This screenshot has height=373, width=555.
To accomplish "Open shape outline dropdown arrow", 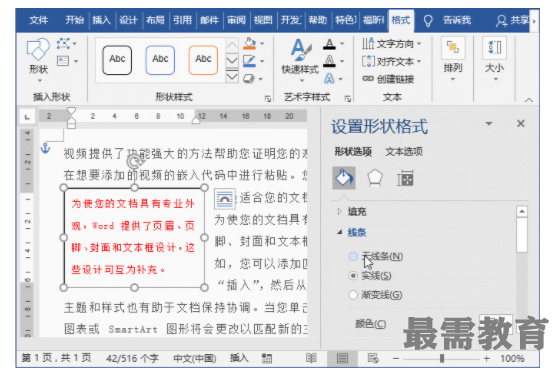I will [x=262, y=61].
